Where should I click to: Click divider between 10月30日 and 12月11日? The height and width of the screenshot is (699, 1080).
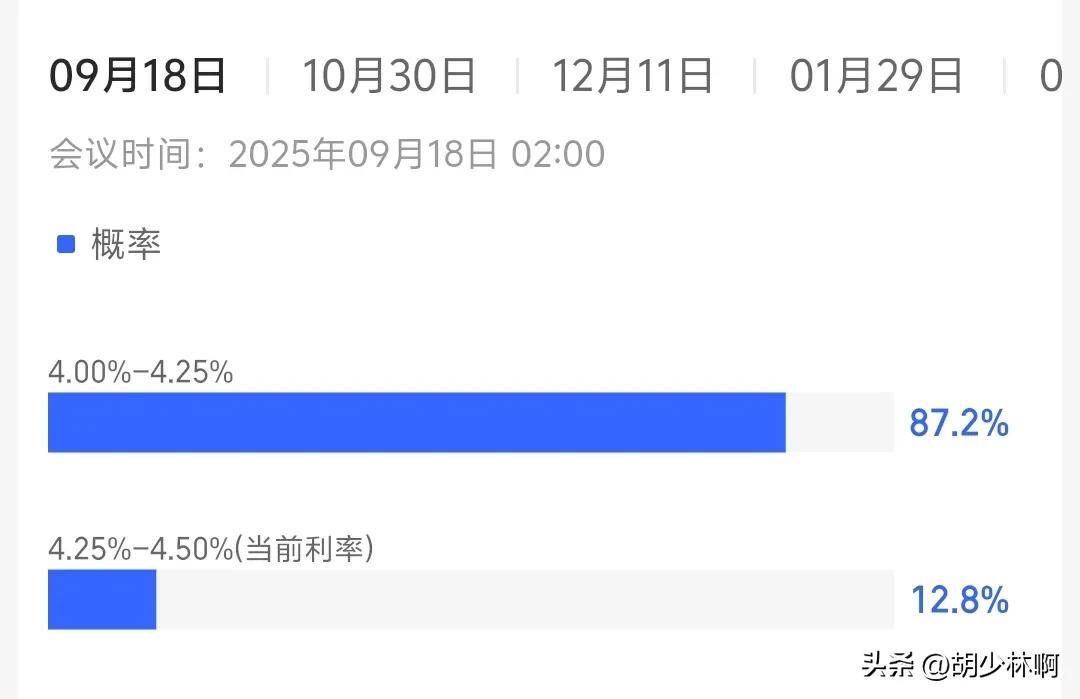point(517,76)
